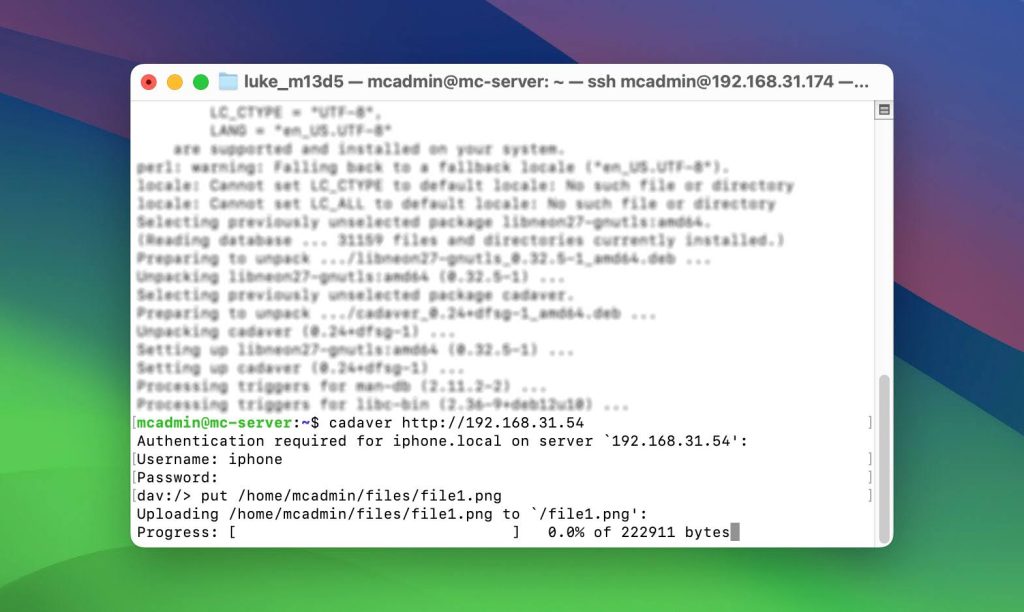
Task: Click the cadaver http://192.168.31.54 command
Action: click(x=456, y=423)
